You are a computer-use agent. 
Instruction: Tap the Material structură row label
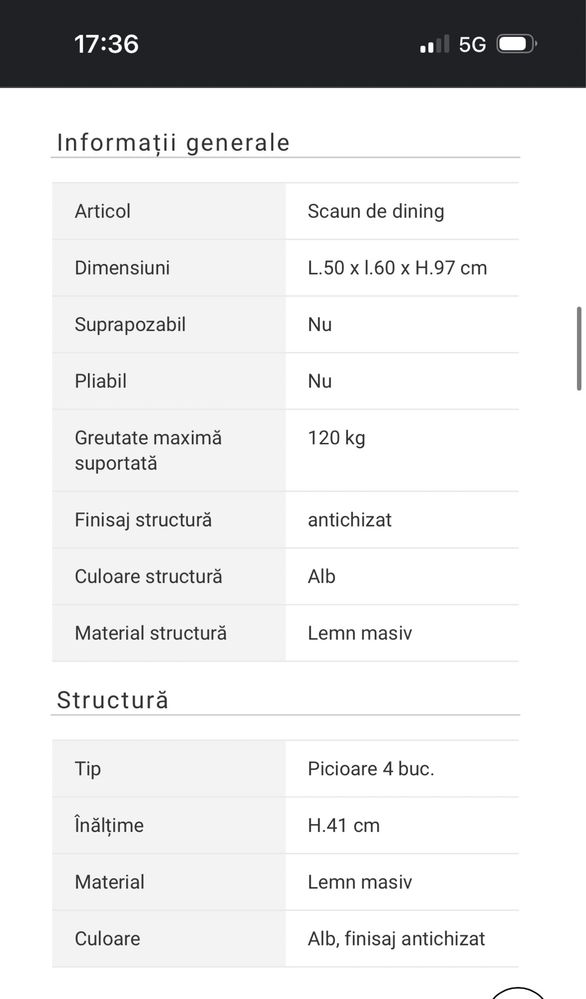150,633
